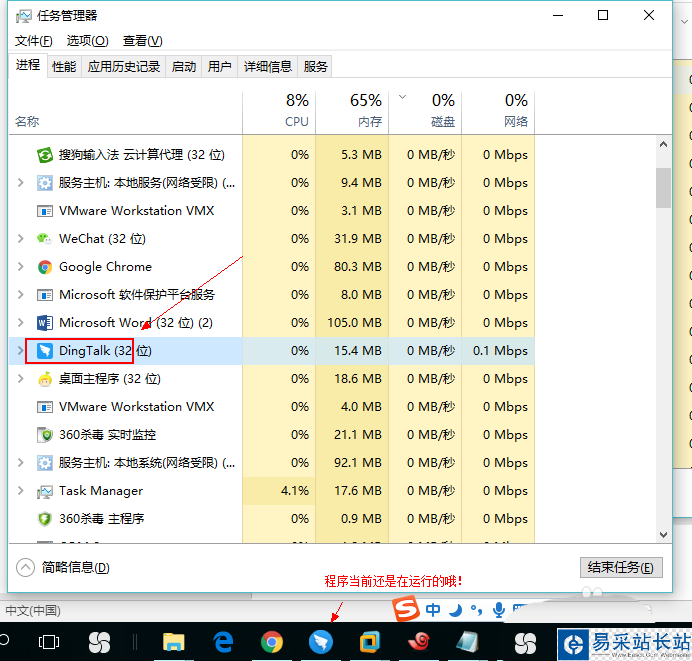Open DingTalk from the taskbar

point(321,642)
